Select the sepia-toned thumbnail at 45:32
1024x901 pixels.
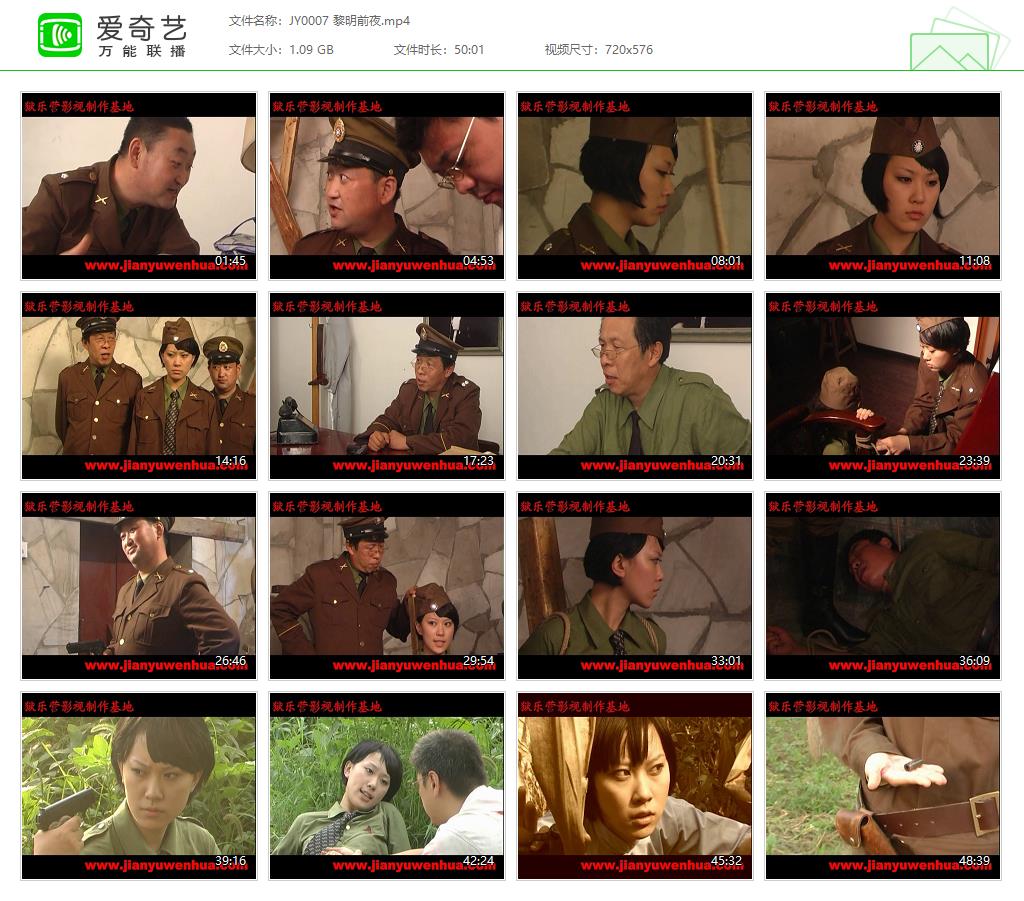pyautogui.click(x=635, y=786)
